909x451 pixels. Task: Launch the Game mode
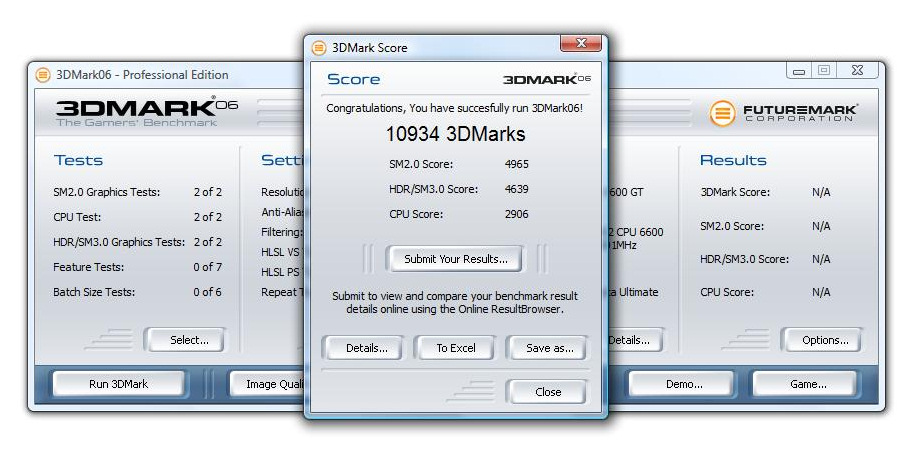[807, 384]
